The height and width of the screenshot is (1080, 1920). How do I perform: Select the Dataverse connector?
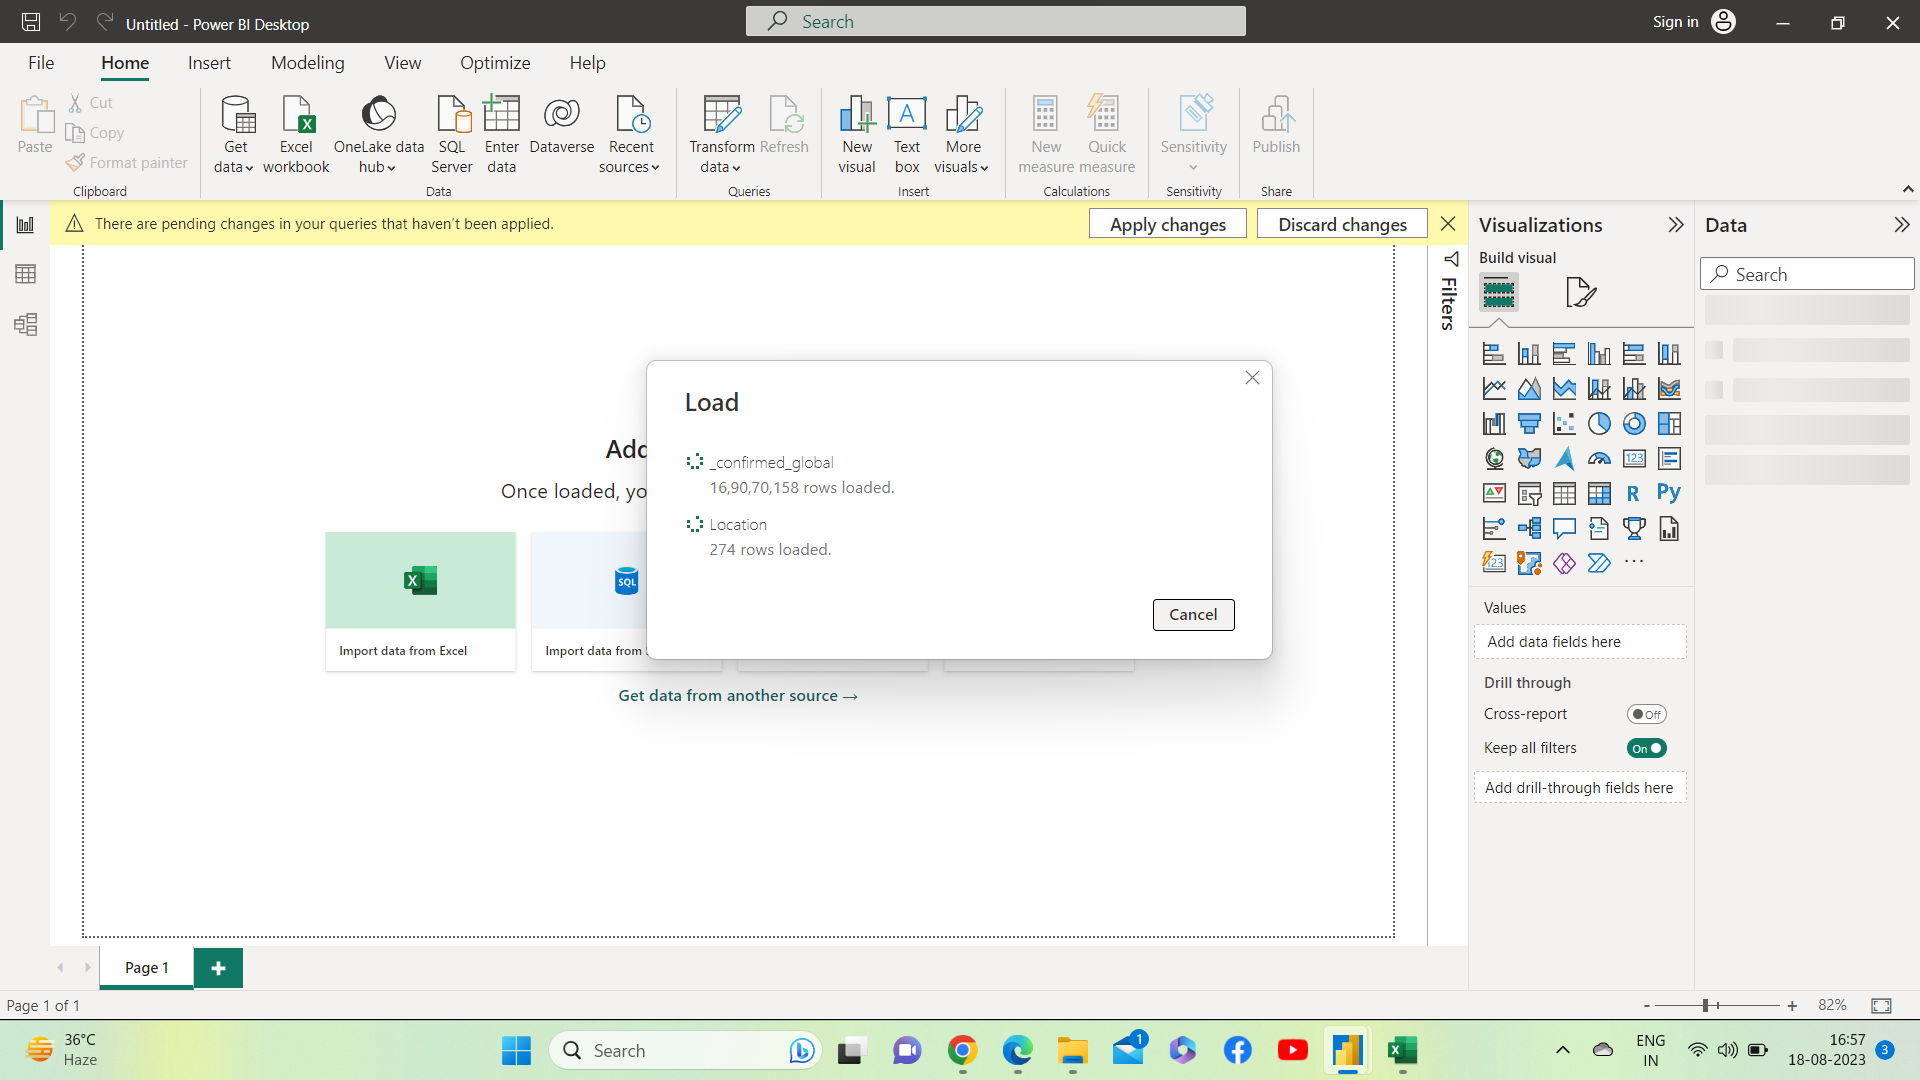(562, 126)
